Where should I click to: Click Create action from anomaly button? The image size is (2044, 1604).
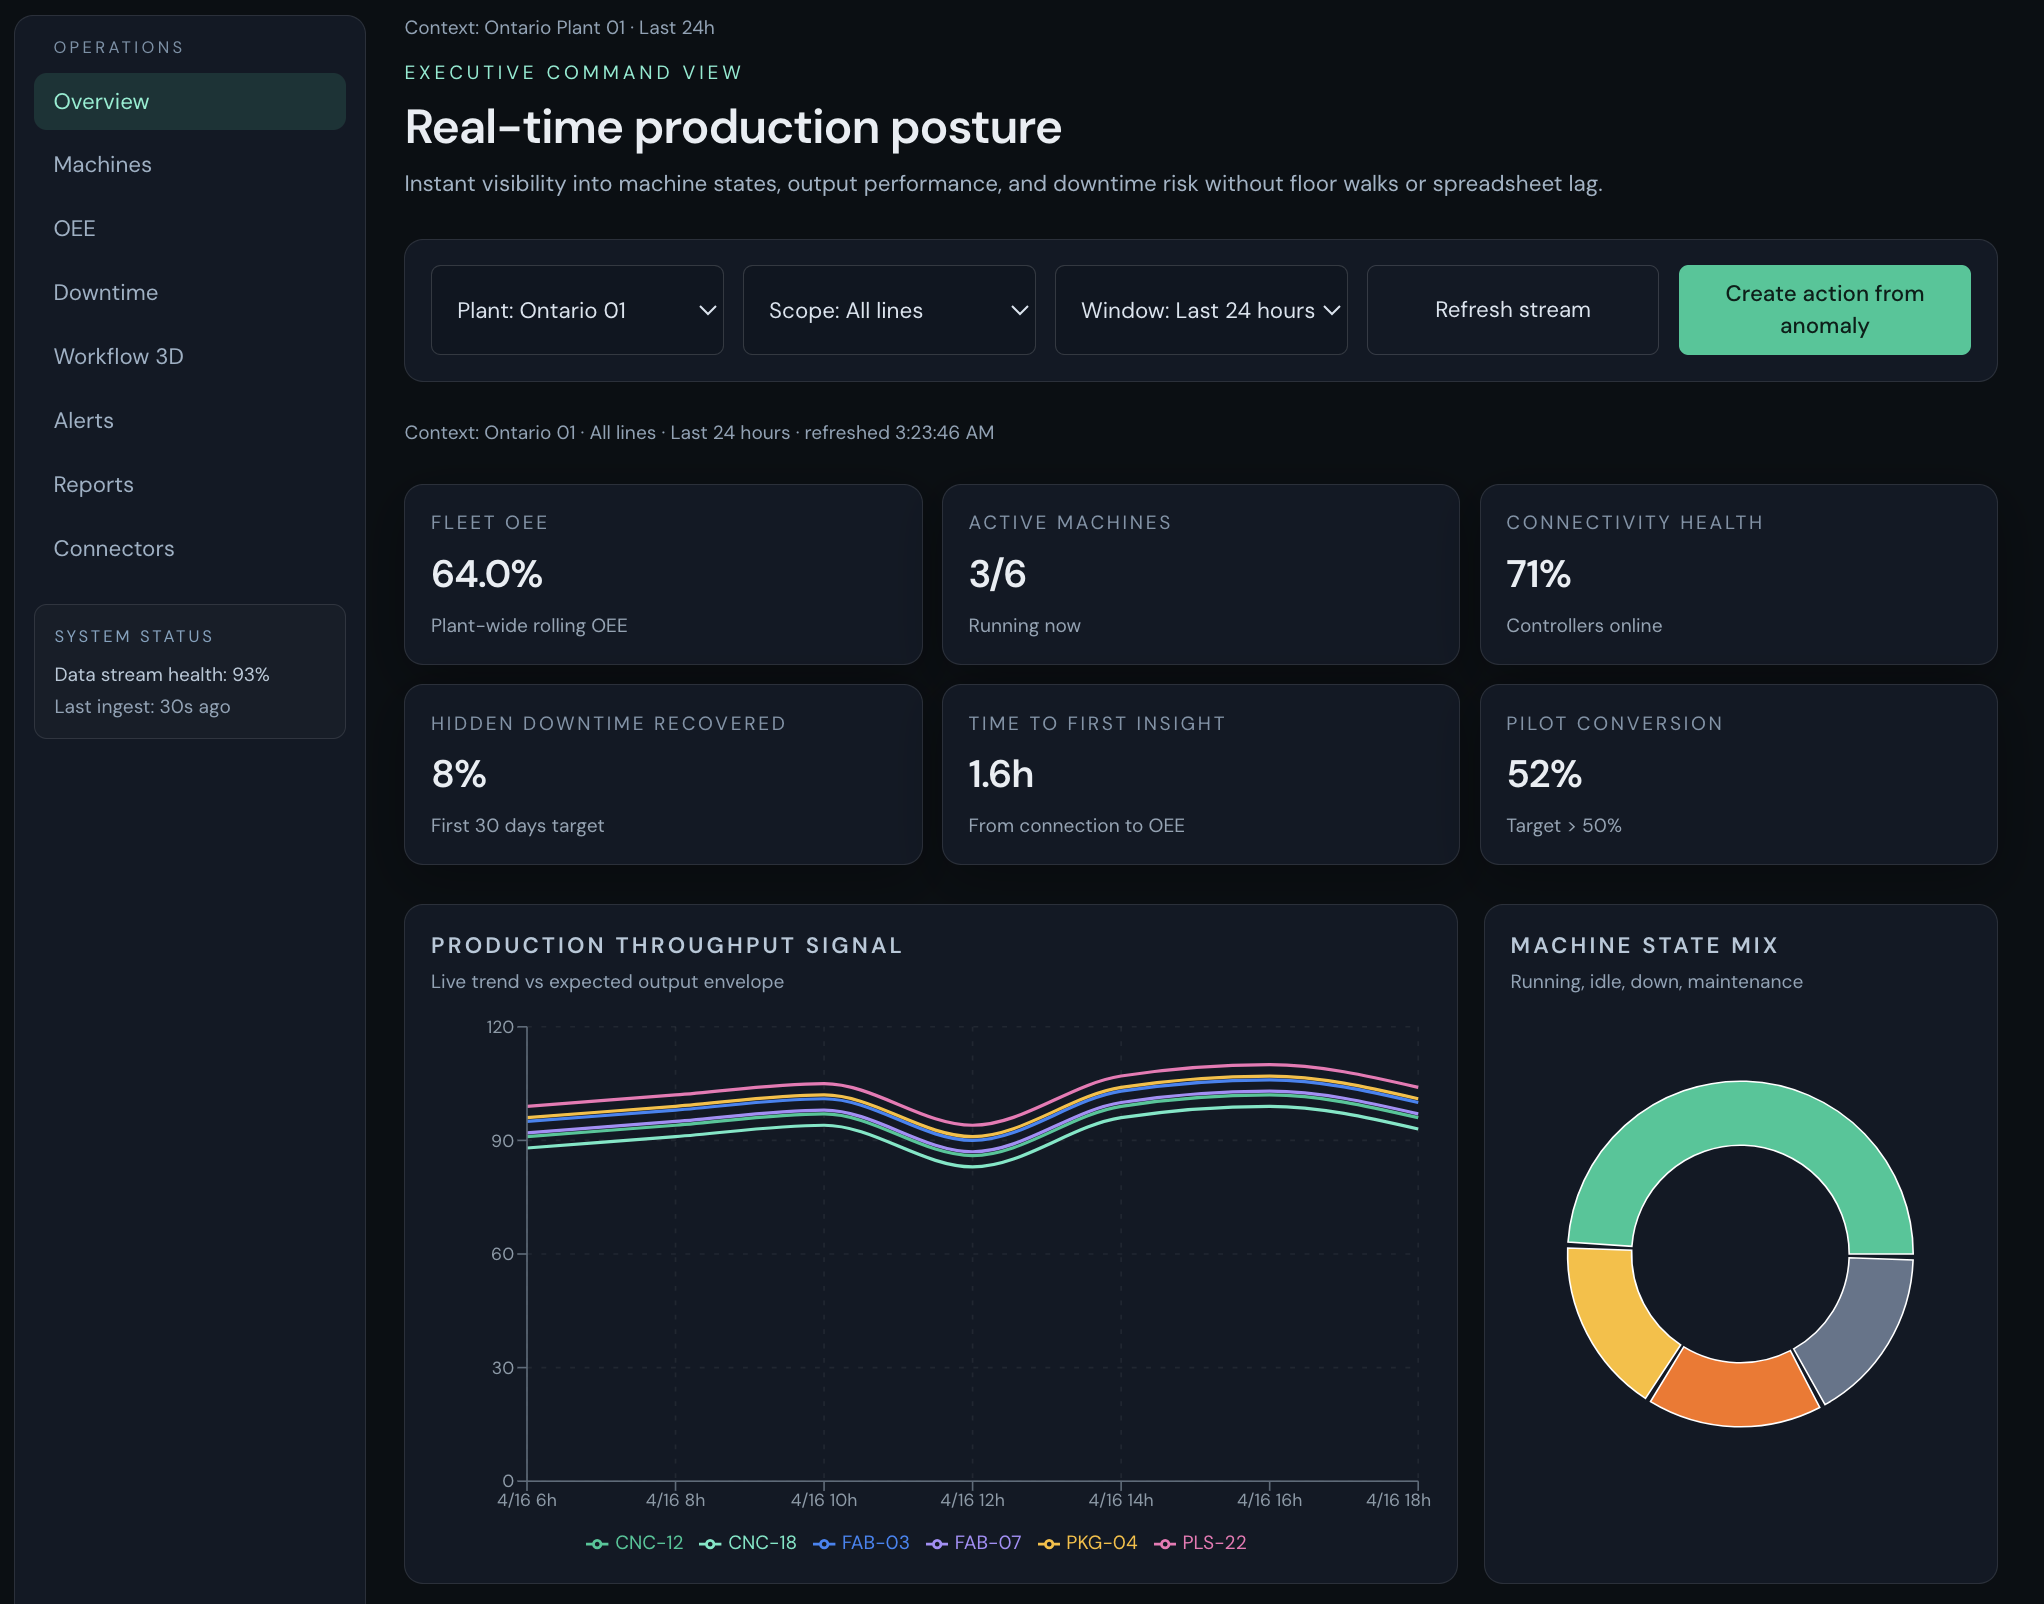point(1824,310)
